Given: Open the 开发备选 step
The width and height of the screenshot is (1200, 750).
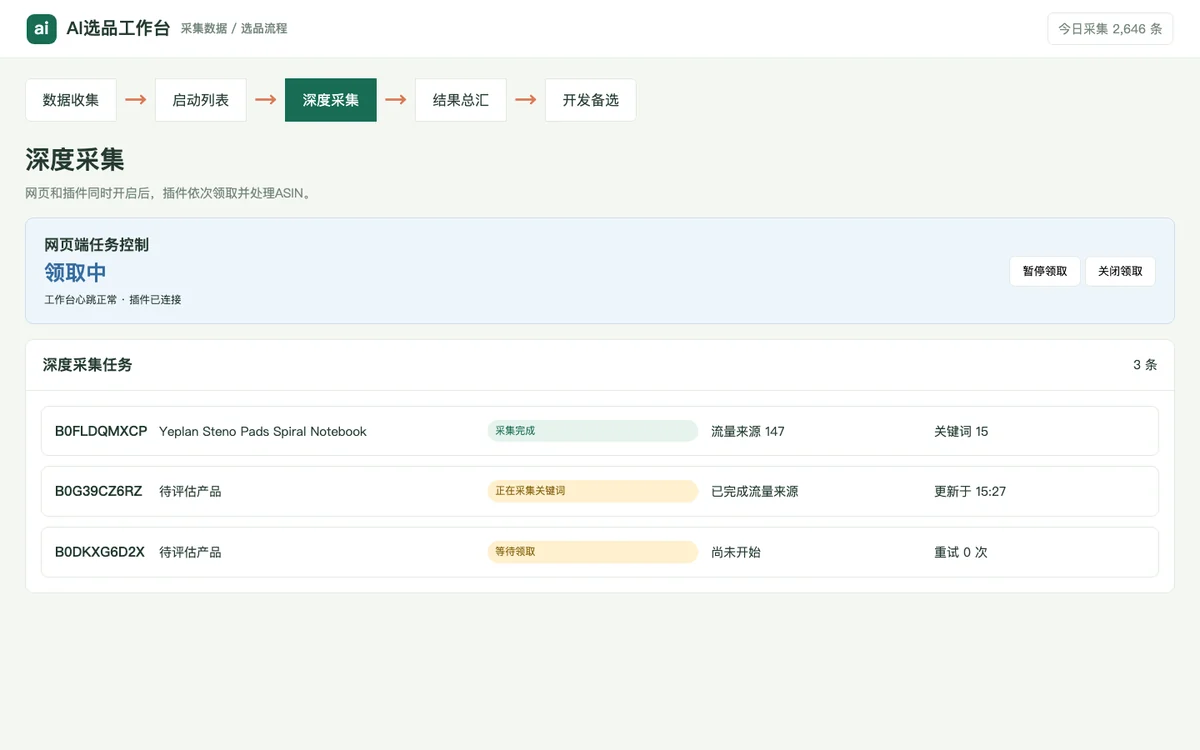Looking at the screenshot, I should tap(591, 100).
